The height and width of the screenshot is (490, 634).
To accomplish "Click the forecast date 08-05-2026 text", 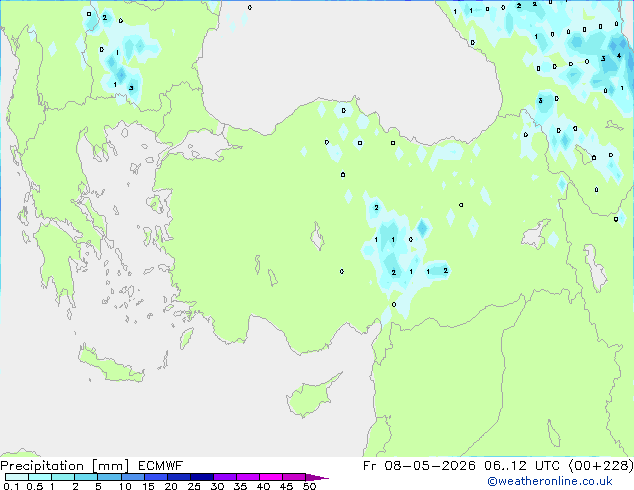I will (x=429, y=466).
